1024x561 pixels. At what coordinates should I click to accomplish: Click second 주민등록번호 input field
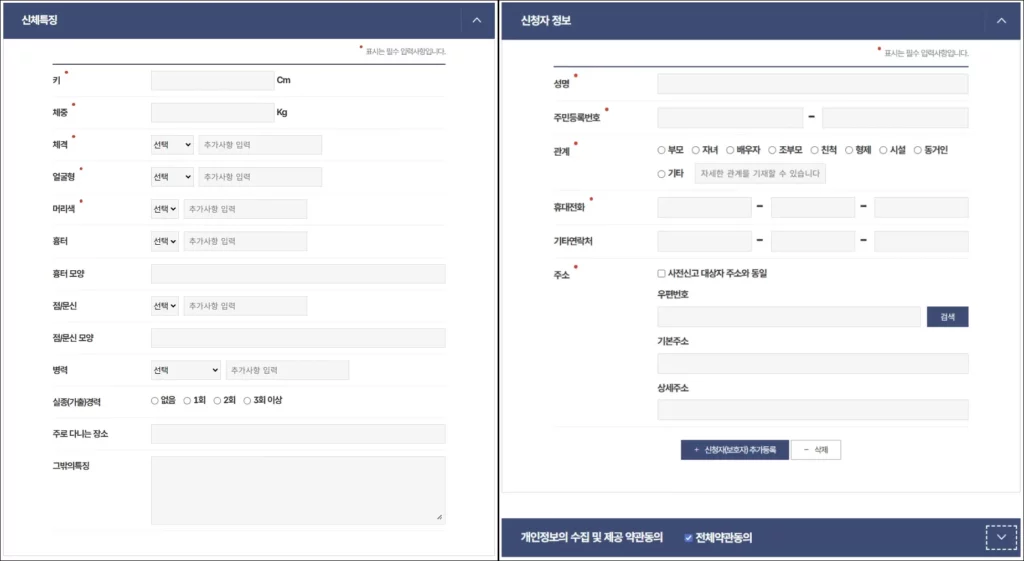tap(895, 118)
